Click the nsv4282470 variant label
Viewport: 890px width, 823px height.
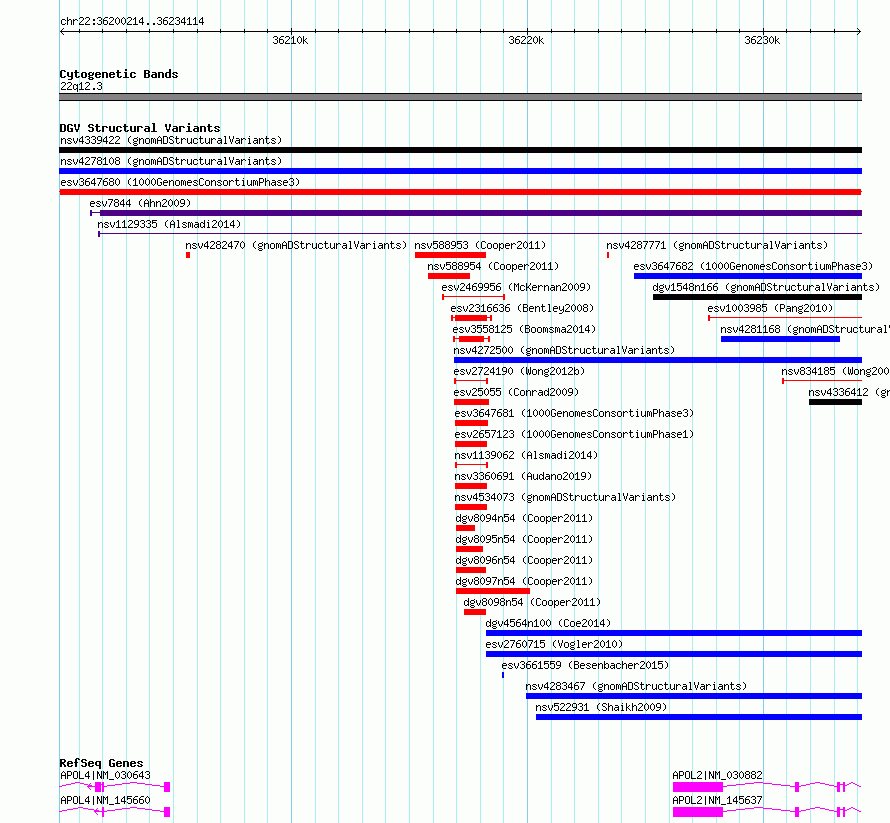tap(296, 245)
